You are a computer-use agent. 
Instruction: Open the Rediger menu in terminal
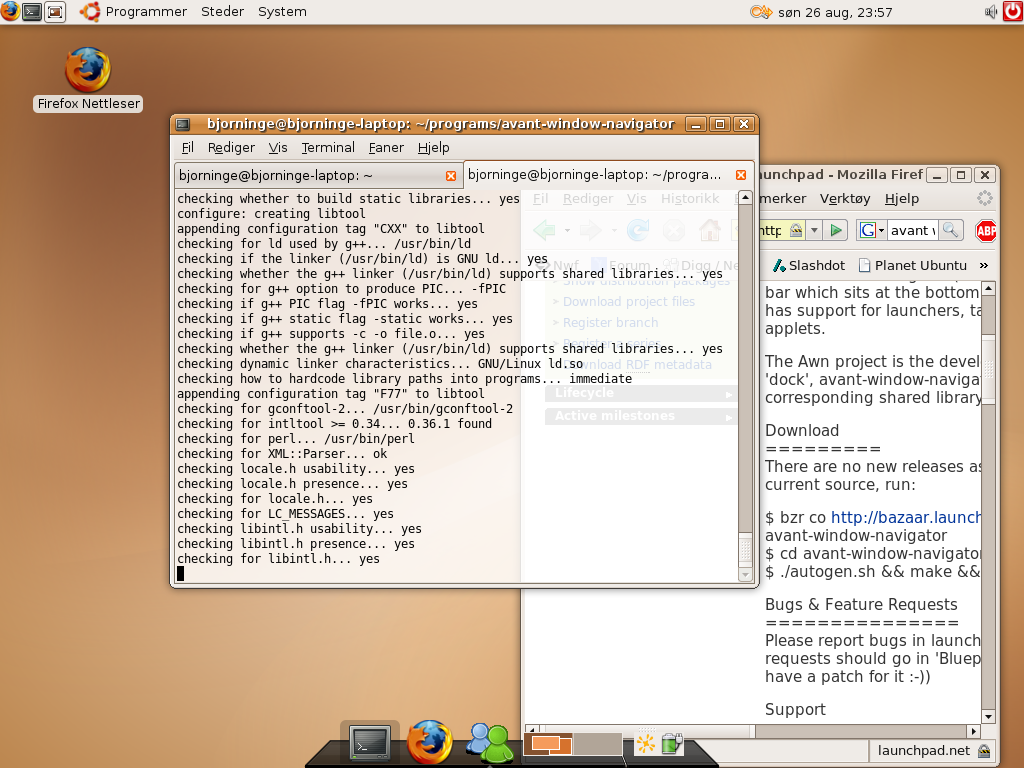[x=231, y=148]
